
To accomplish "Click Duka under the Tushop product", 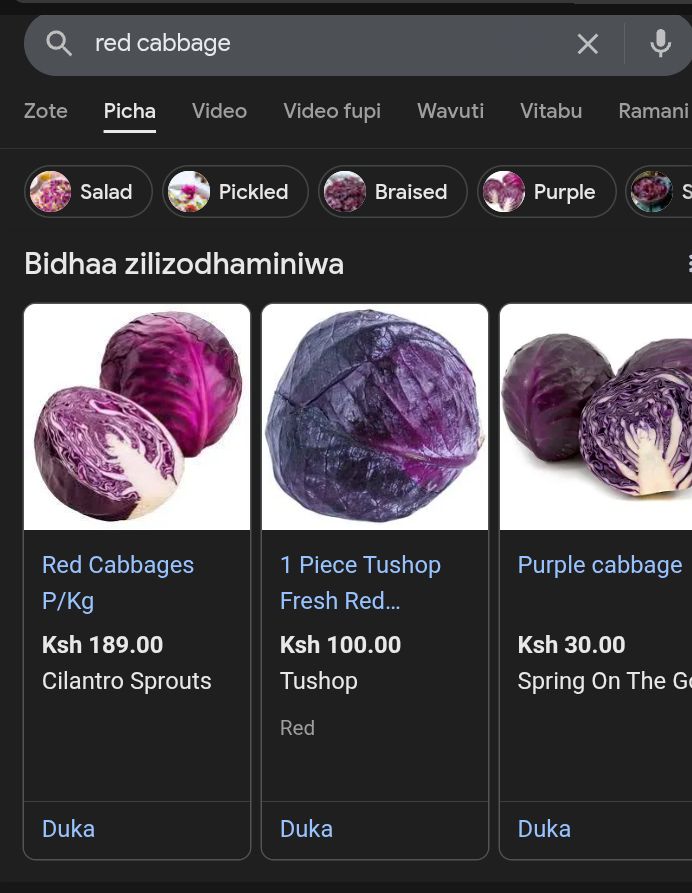I will 306,829.
